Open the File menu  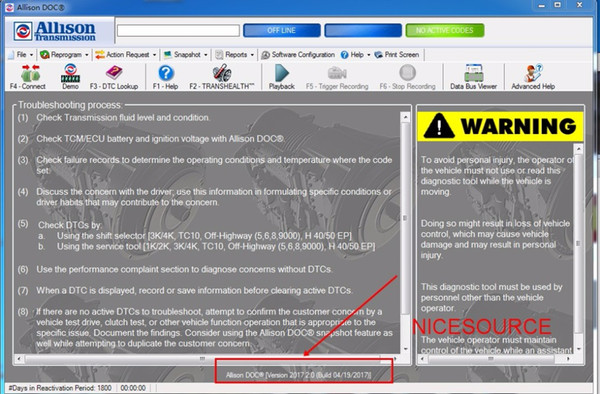click(21, 55)
